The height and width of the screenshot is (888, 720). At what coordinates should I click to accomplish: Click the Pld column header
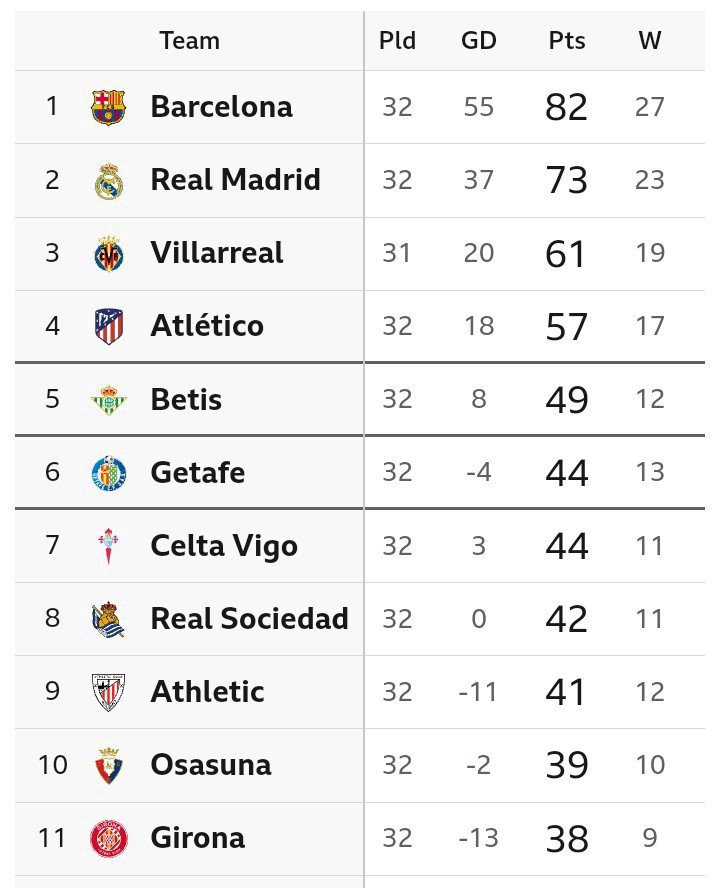click(397, 41)
